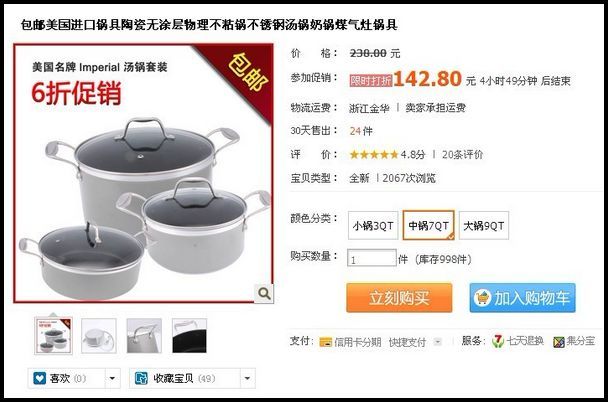
Task: Expand the 收藏宝贝 dropdown arrow
Action: [247, 378]
